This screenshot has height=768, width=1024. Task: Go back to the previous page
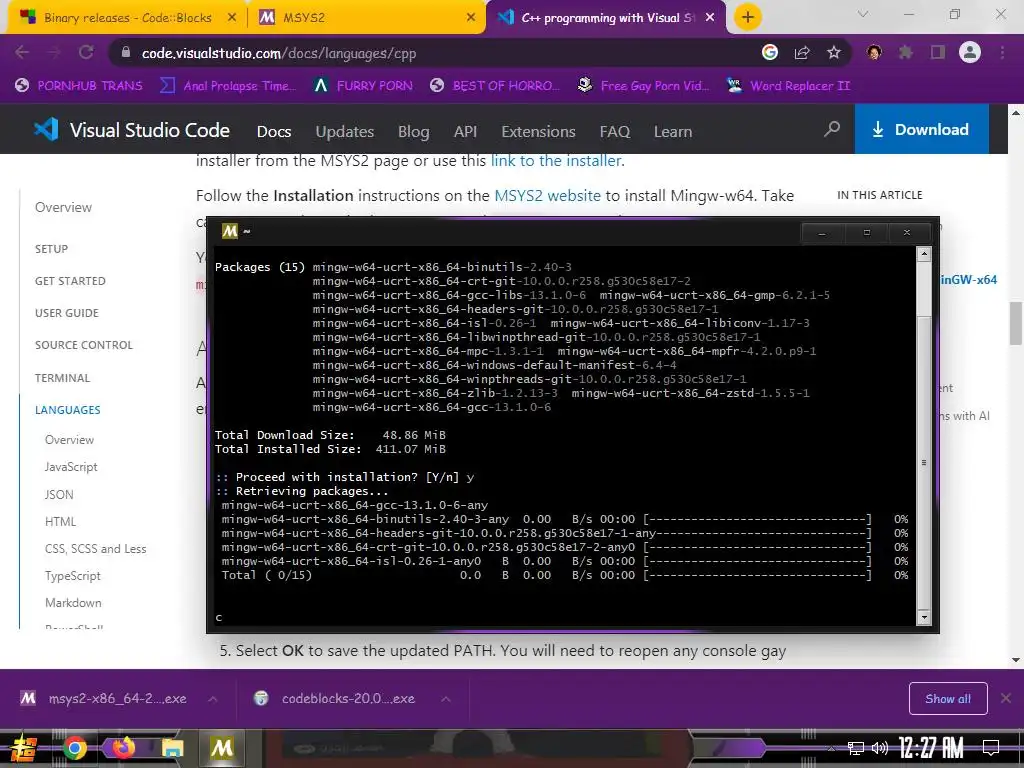[x=22, y=52]
